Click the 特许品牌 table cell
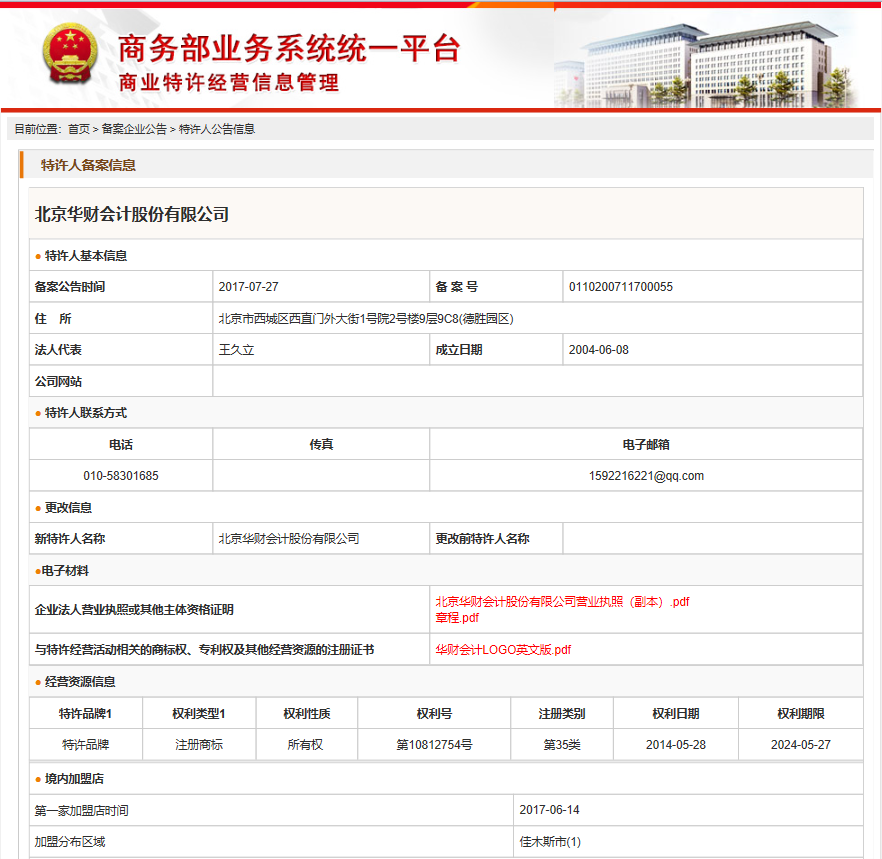Viewport: 882px width, 859px height. tap(86, 745)
